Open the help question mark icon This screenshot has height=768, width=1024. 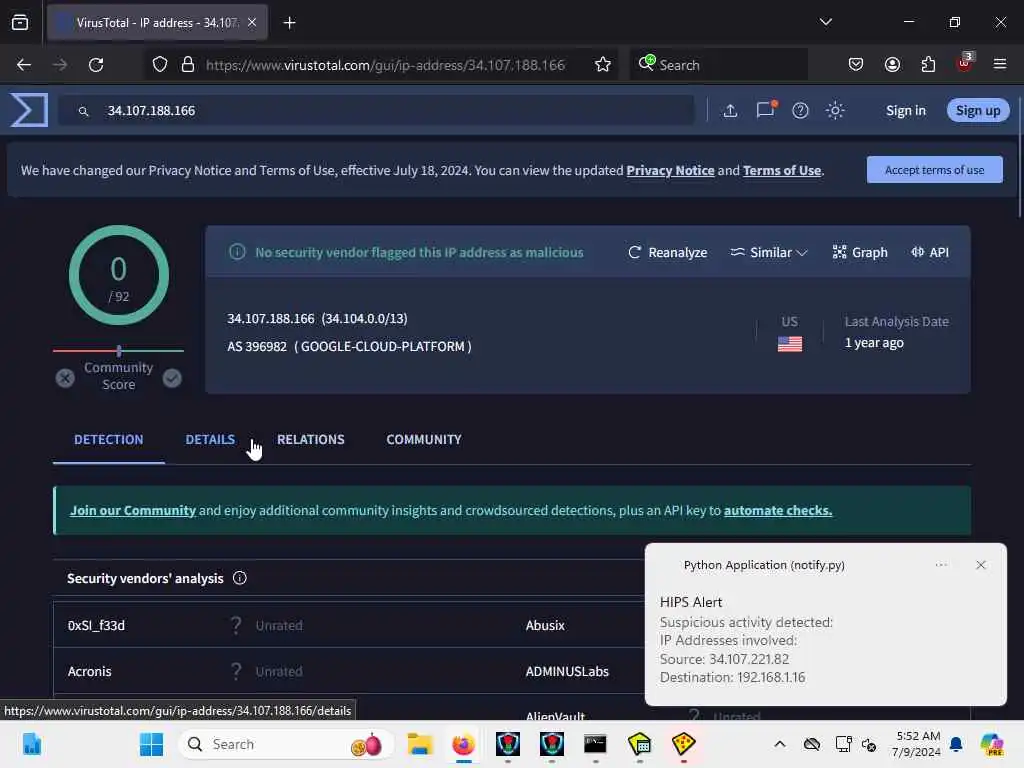pos(800,110)
